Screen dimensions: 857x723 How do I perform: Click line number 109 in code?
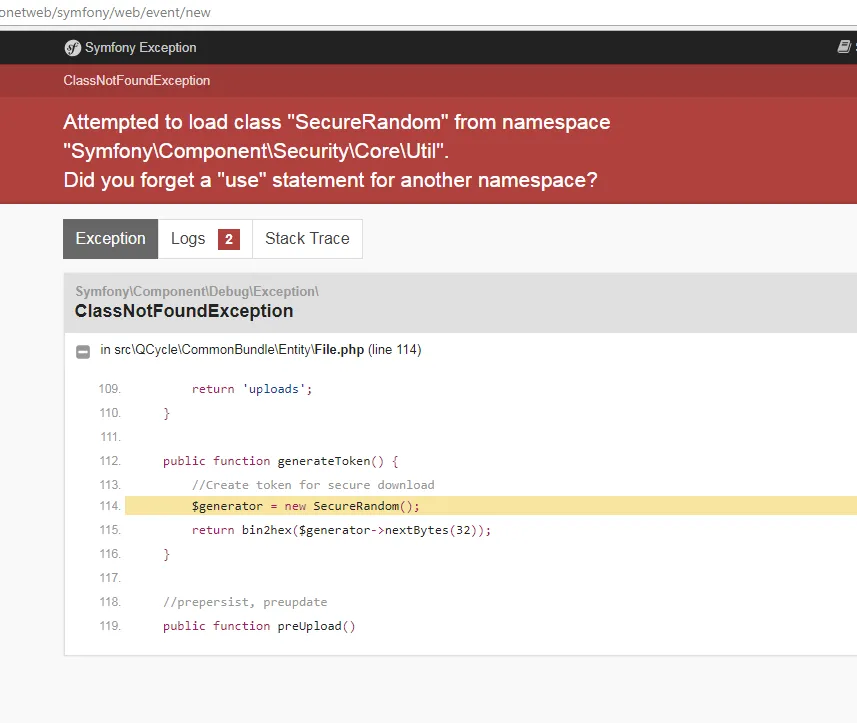coord(110,389)
